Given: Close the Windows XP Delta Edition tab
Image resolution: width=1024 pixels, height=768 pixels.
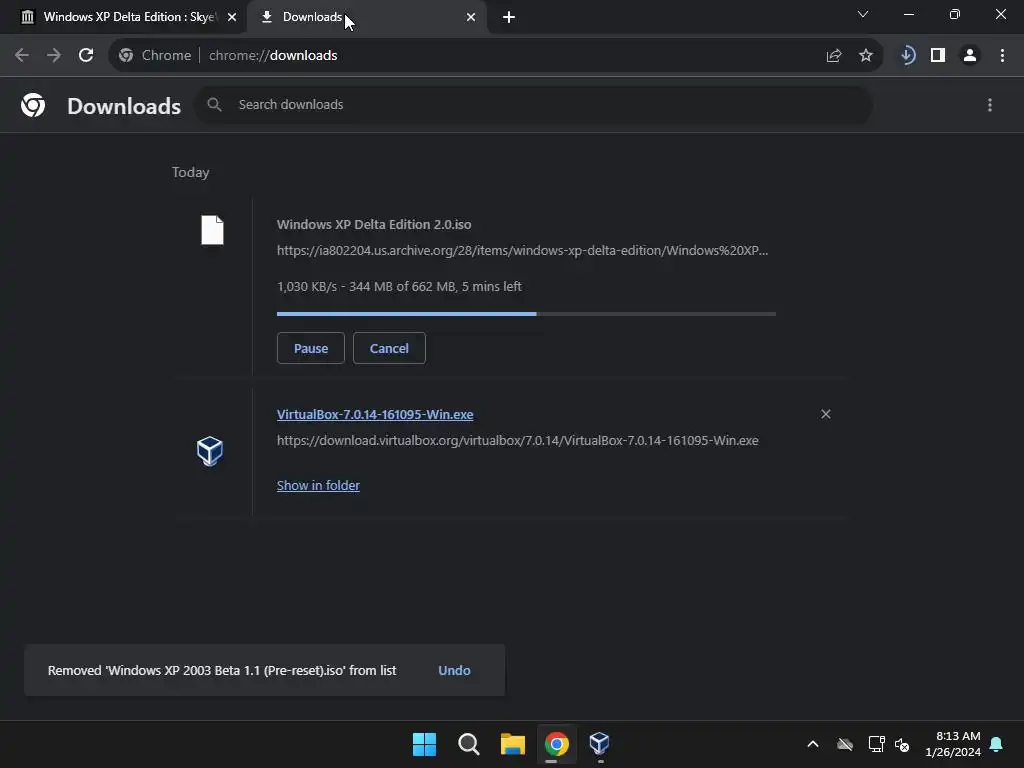Looking at the screenshot, I should tap(232, 17).
